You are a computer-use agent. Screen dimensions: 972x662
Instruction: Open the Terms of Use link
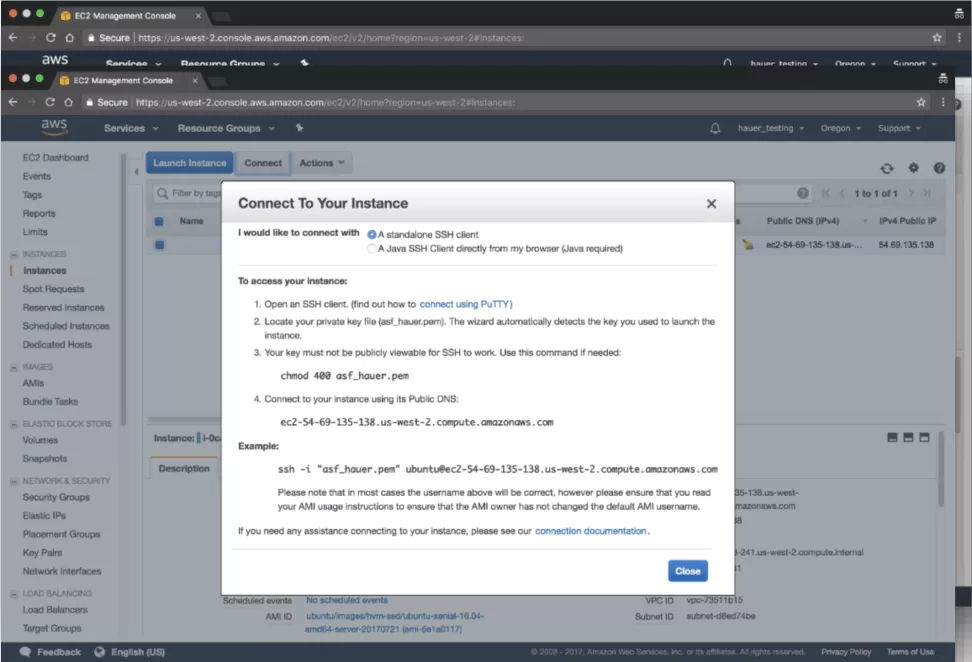tap(910, 652)
